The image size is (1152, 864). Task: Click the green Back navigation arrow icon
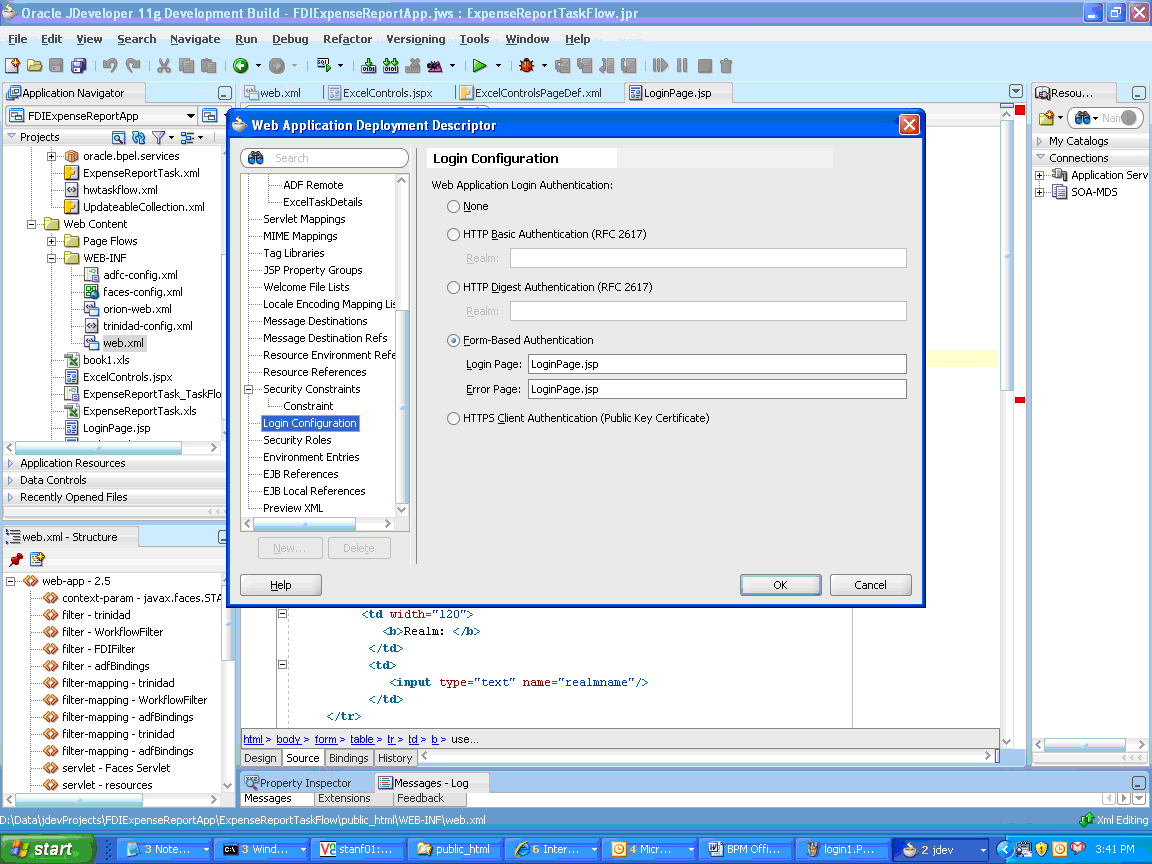[x=240, y=66]
